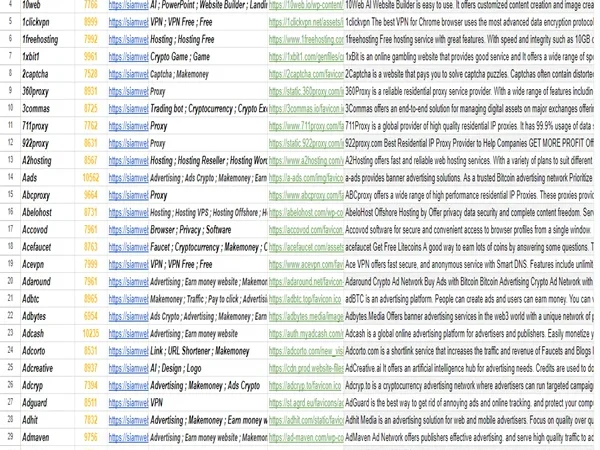Open the adcryp.to favicon.ico link

(x=305, y=385)
